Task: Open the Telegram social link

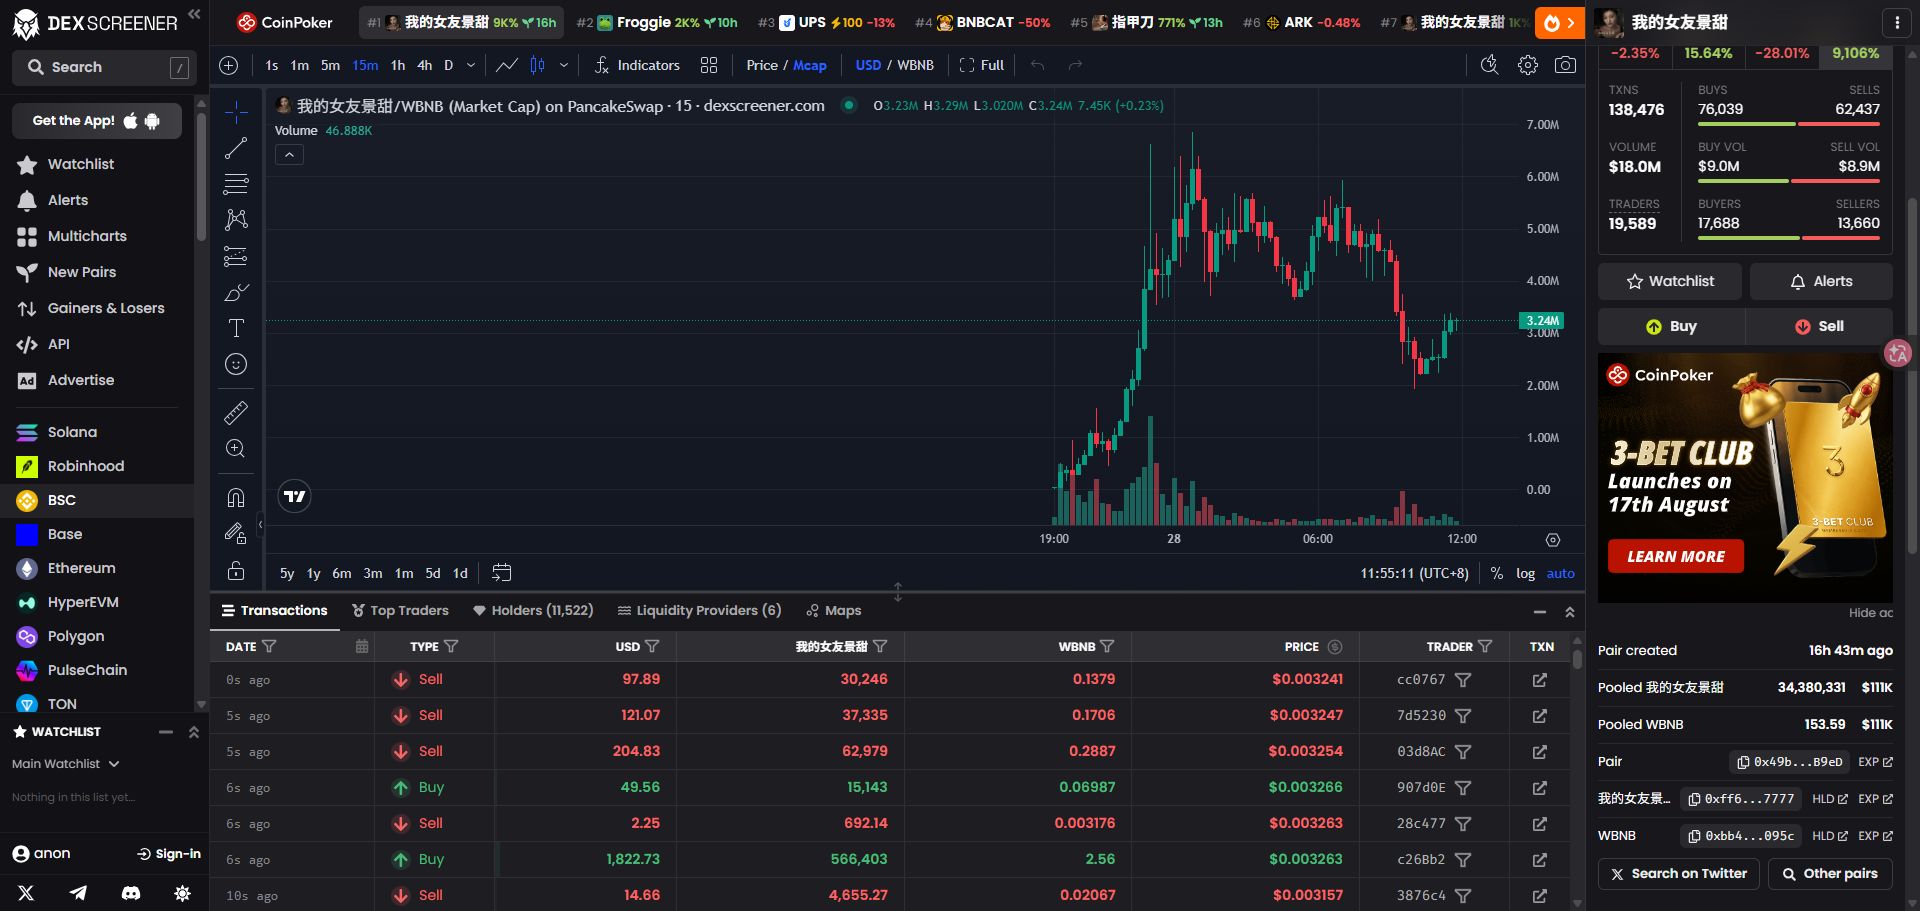Action: pos(78,893)
